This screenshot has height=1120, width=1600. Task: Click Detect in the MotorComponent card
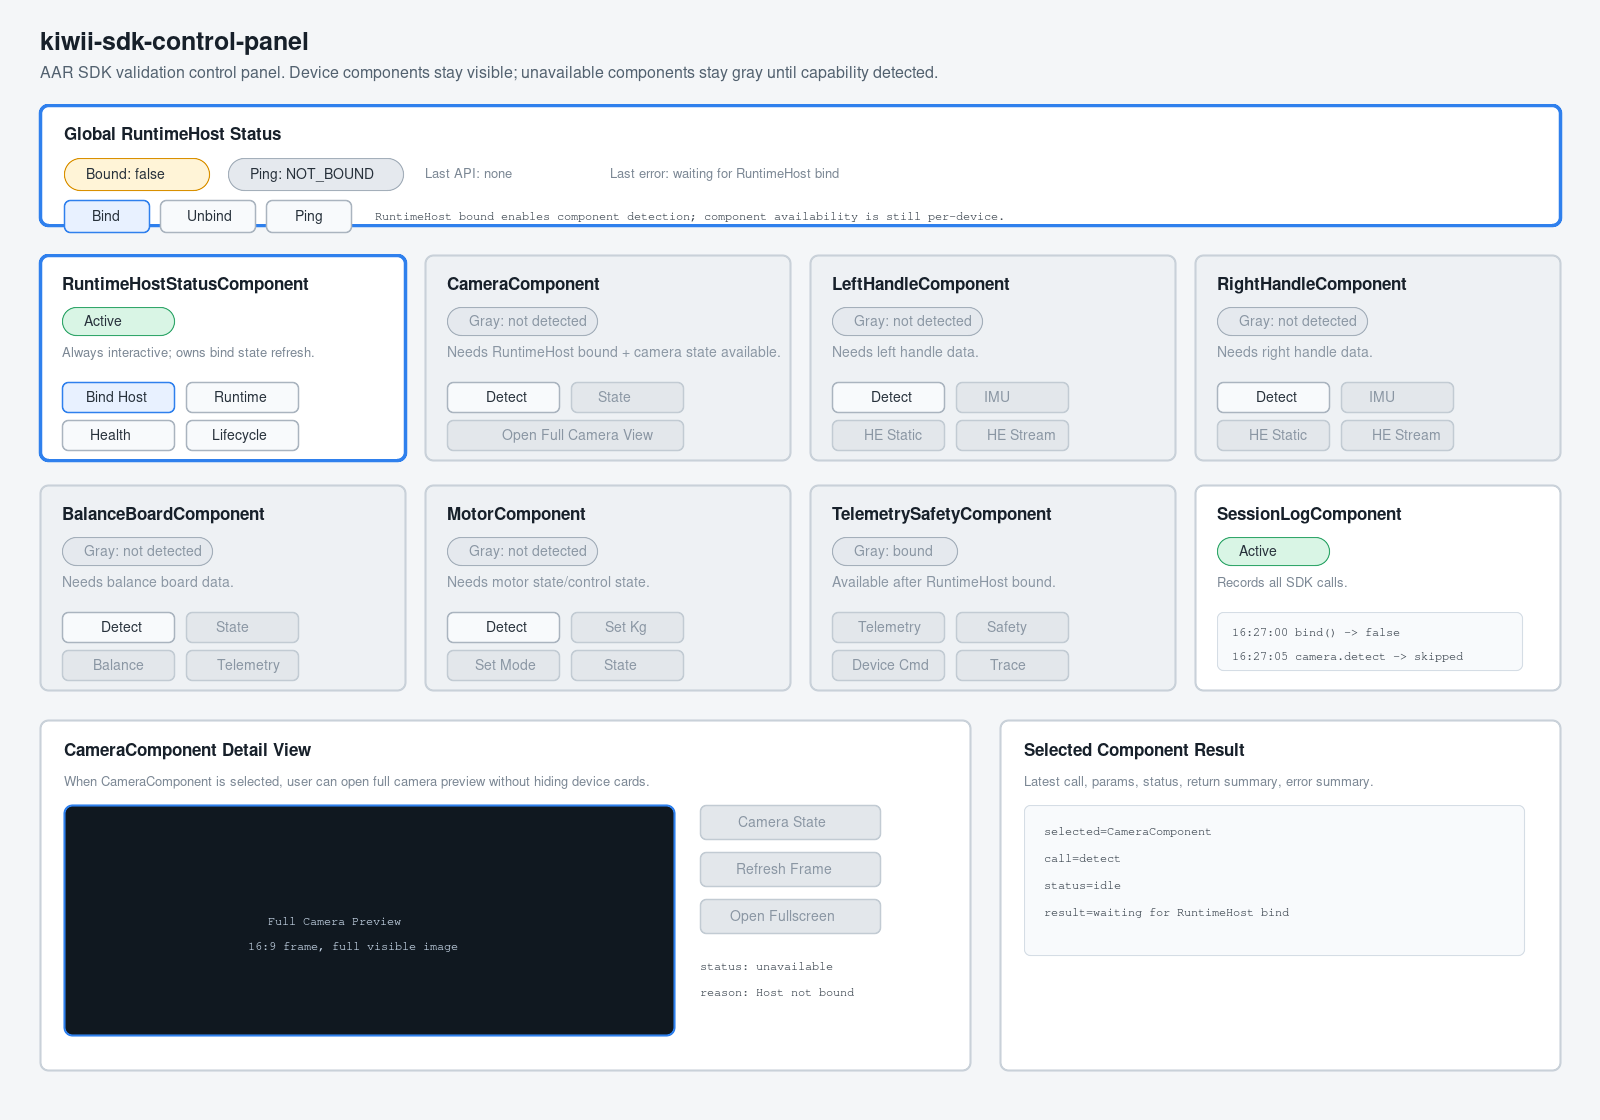coord(503,627)
